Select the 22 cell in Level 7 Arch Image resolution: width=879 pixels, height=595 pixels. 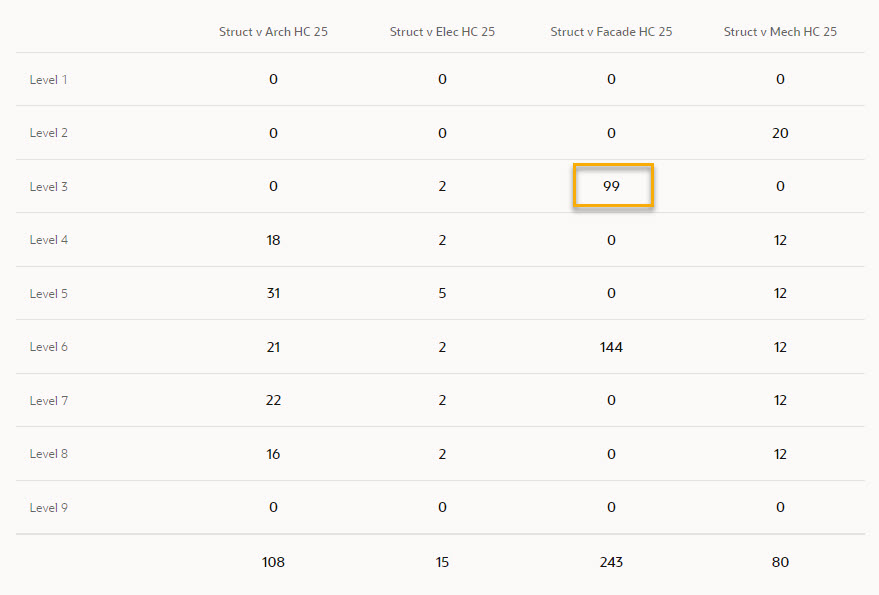273,400
